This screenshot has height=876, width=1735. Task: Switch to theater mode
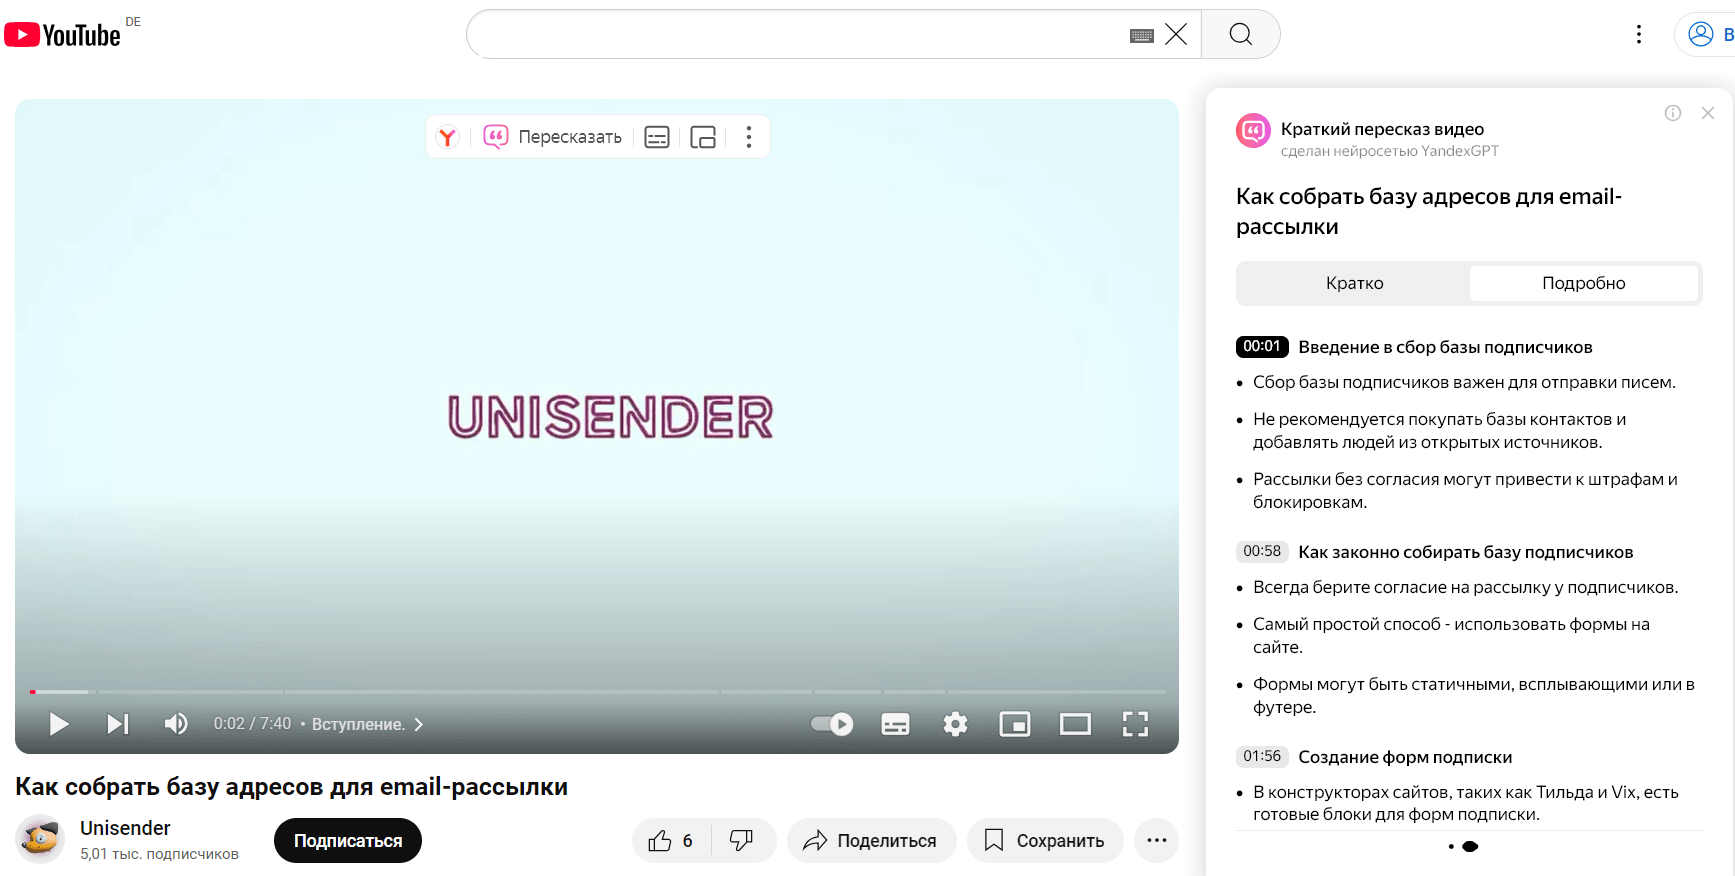point(1075,724)
